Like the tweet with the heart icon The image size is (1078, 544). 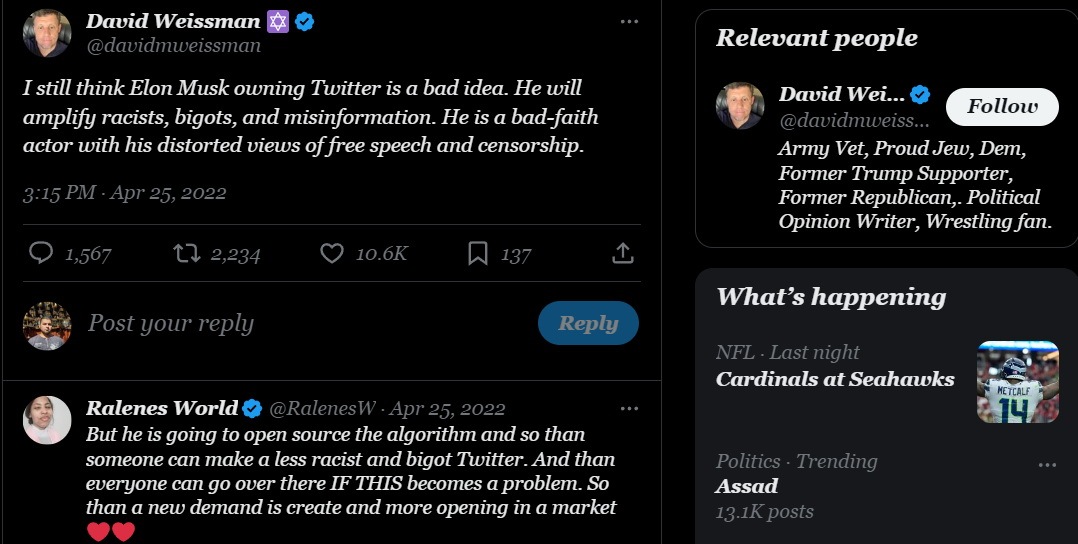pos(332,254)
